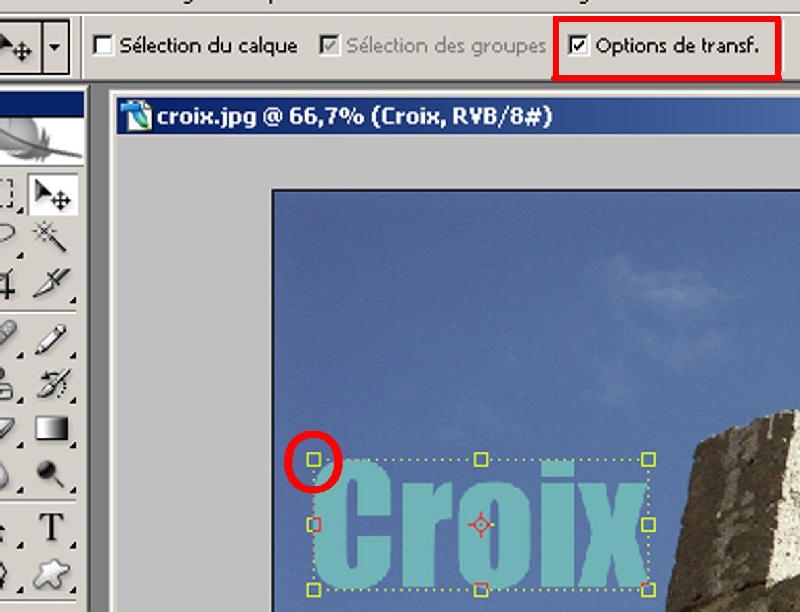The width and height of the screenshot is (800, 612).
Task: Select the Custom Shape tool
Action: (x=51, y=575)
